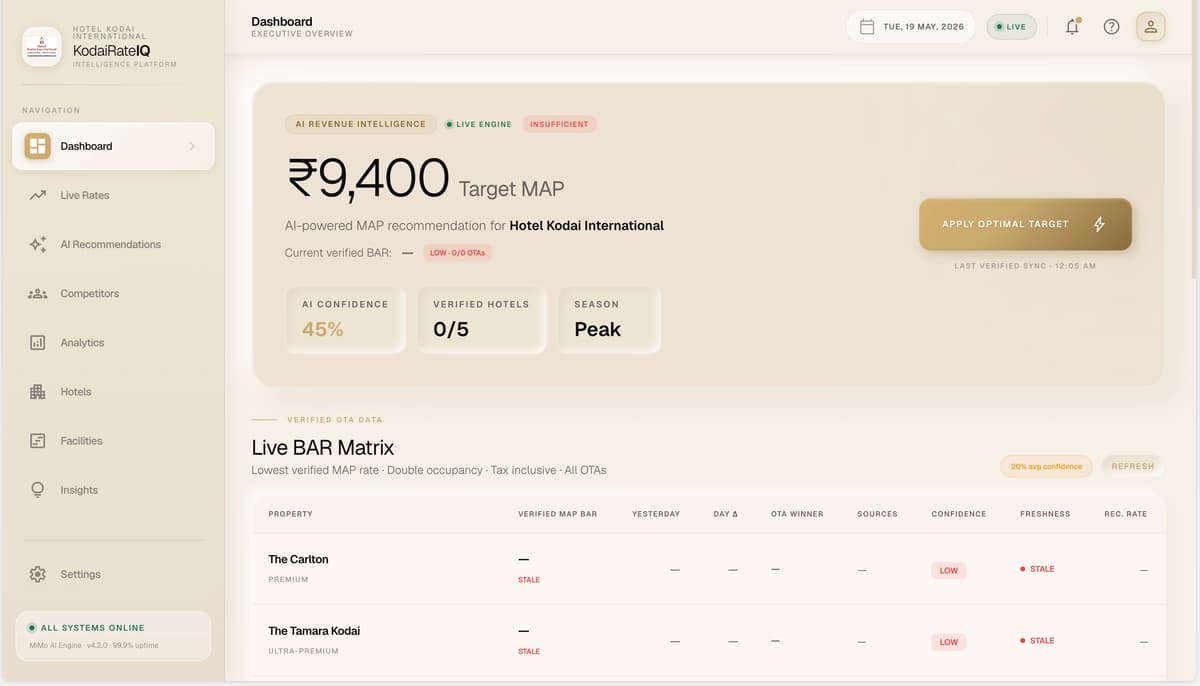Viewport: 1200px width, 686px height.
Task: Click the Insights lightbulb icon
Action: tap(38, 490)
